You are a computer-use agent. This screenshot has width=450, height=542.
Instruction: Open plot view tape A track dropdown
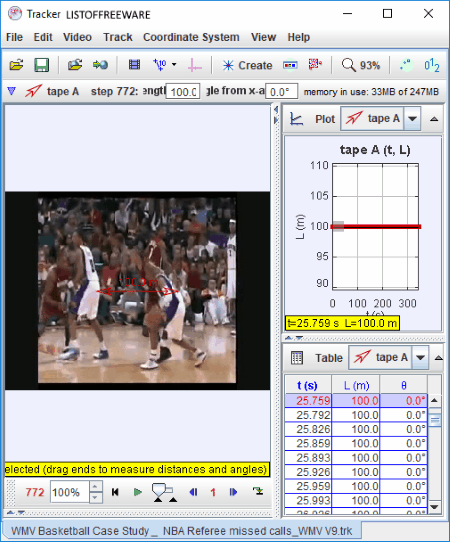click(x=412, y=119)
